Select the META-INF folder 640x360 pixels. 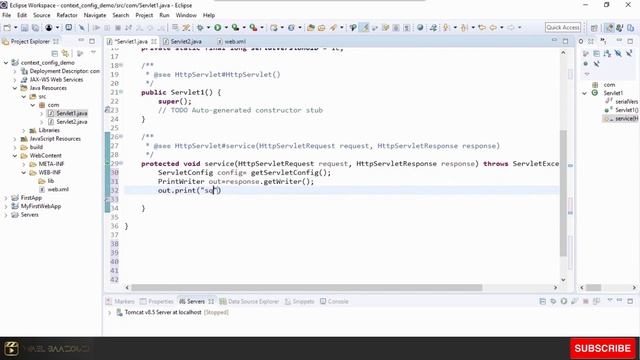[x=47, y=164]
